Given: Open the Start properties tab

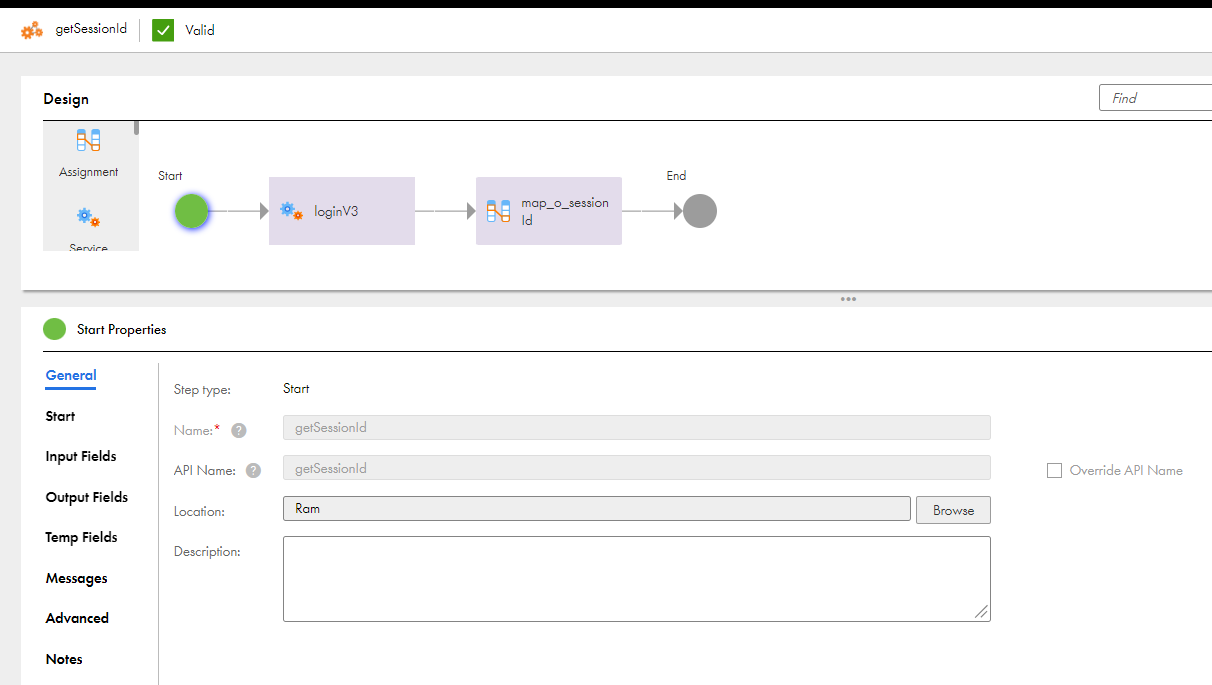Looking at the screenshot, I should pos(60,416).
